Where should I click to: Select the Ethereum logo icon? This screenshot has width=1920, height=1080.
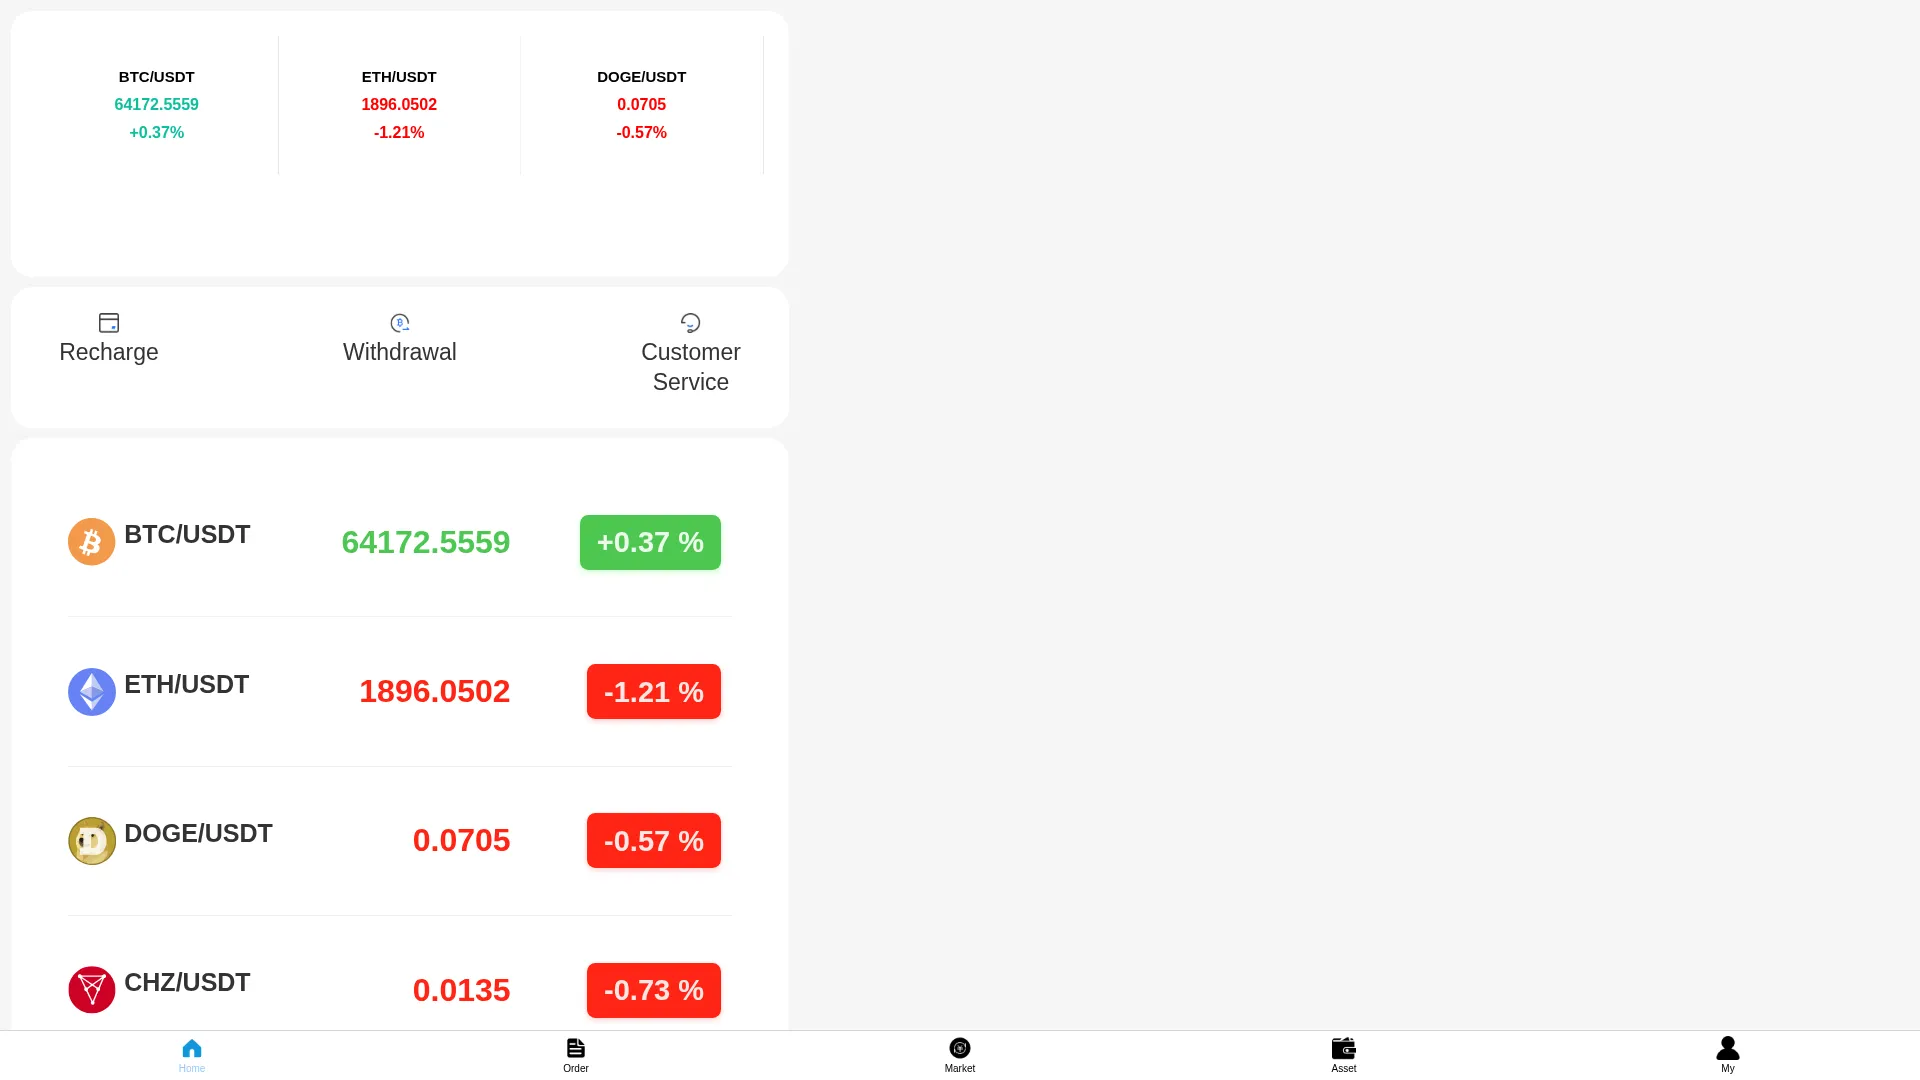click(x=91, y=692)
